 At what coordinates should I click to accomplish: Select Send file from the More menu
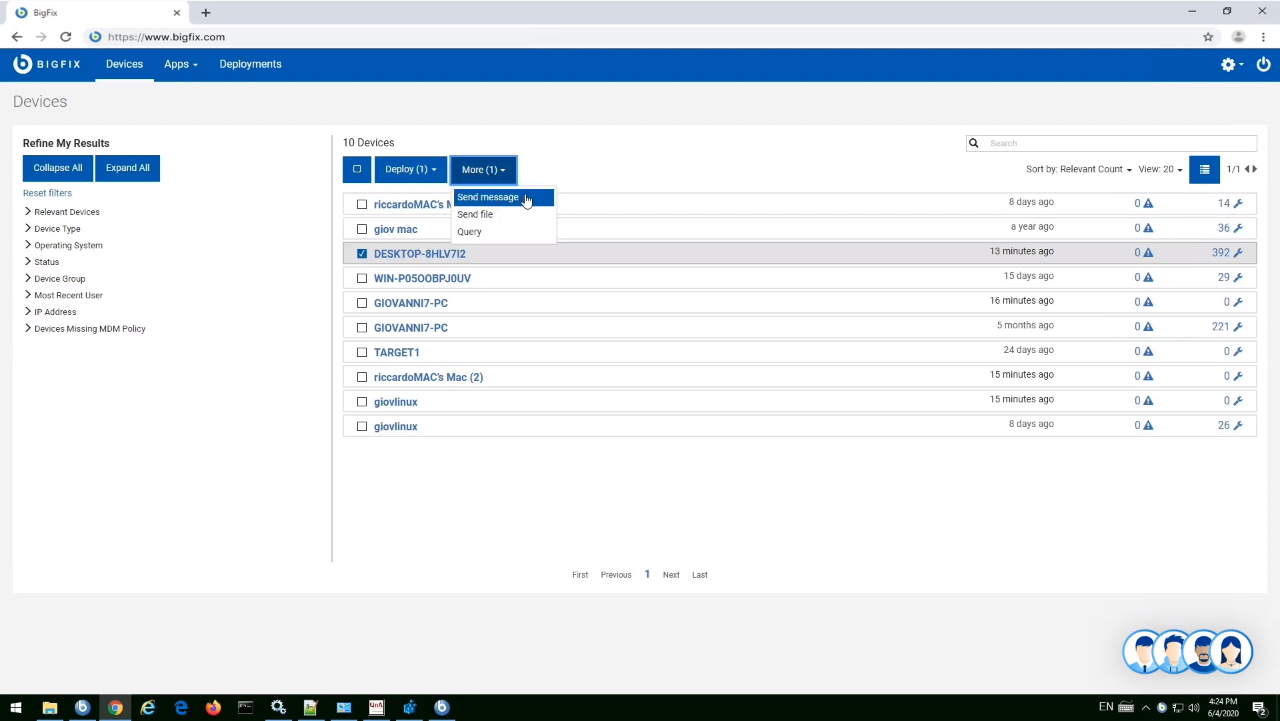pos(475,214)
